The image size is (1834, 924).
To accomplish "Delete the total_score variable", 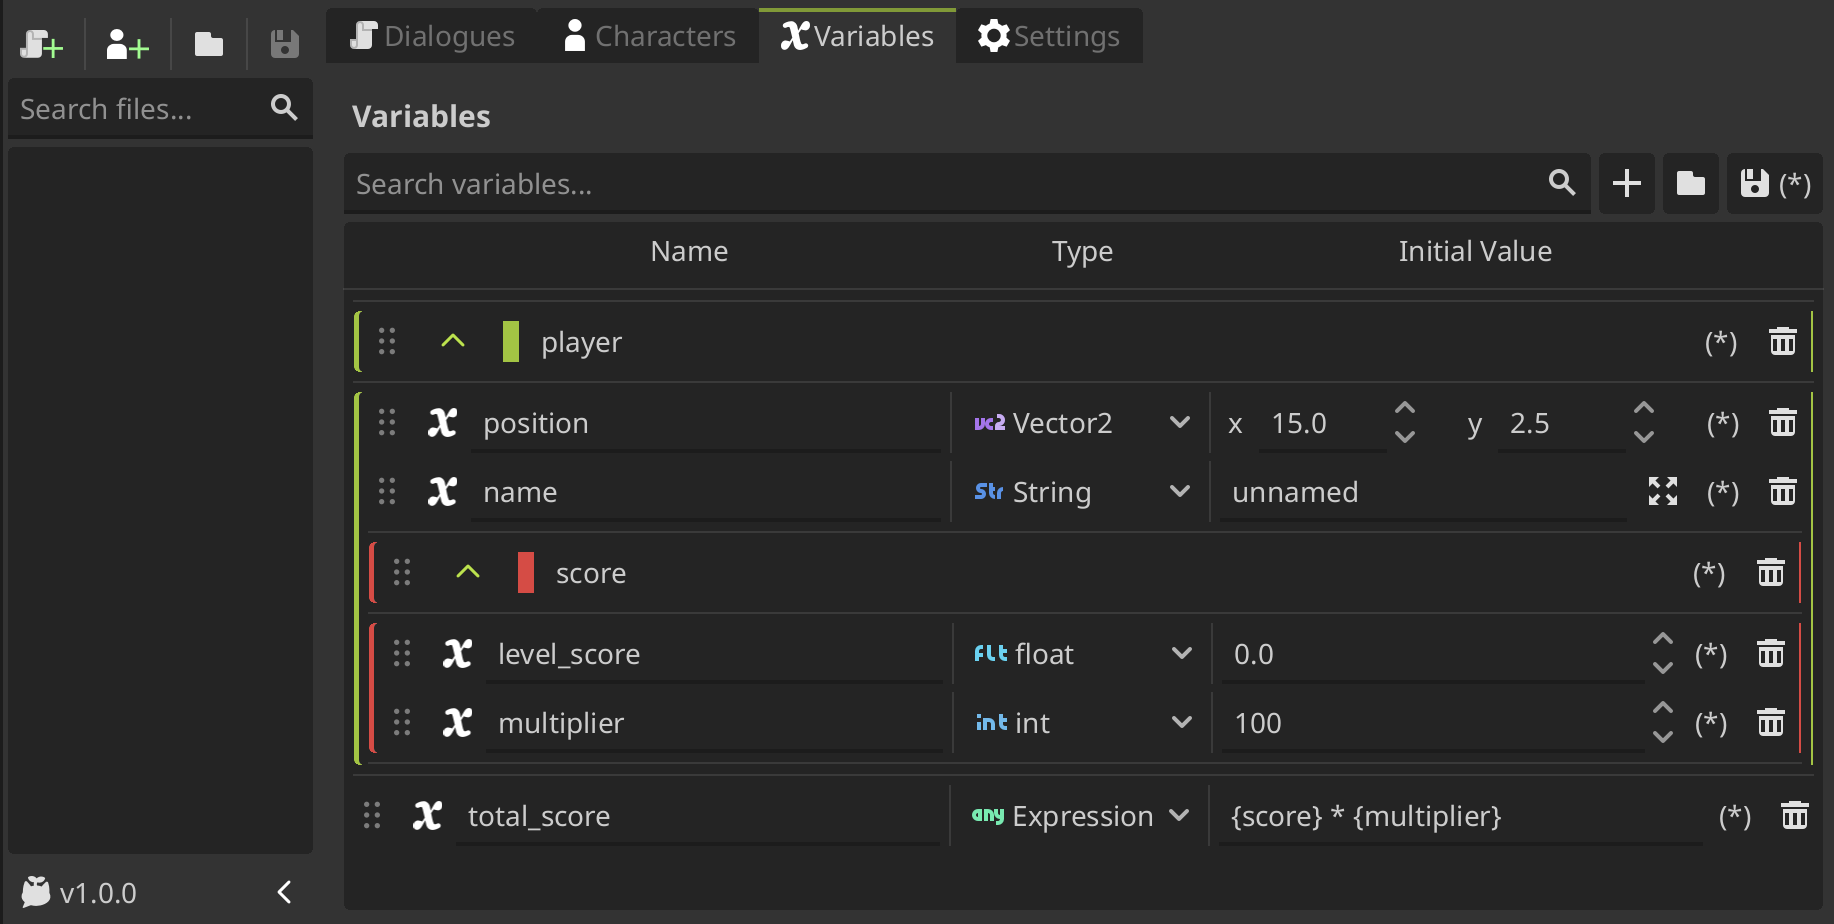I will tap(1795, 815).
